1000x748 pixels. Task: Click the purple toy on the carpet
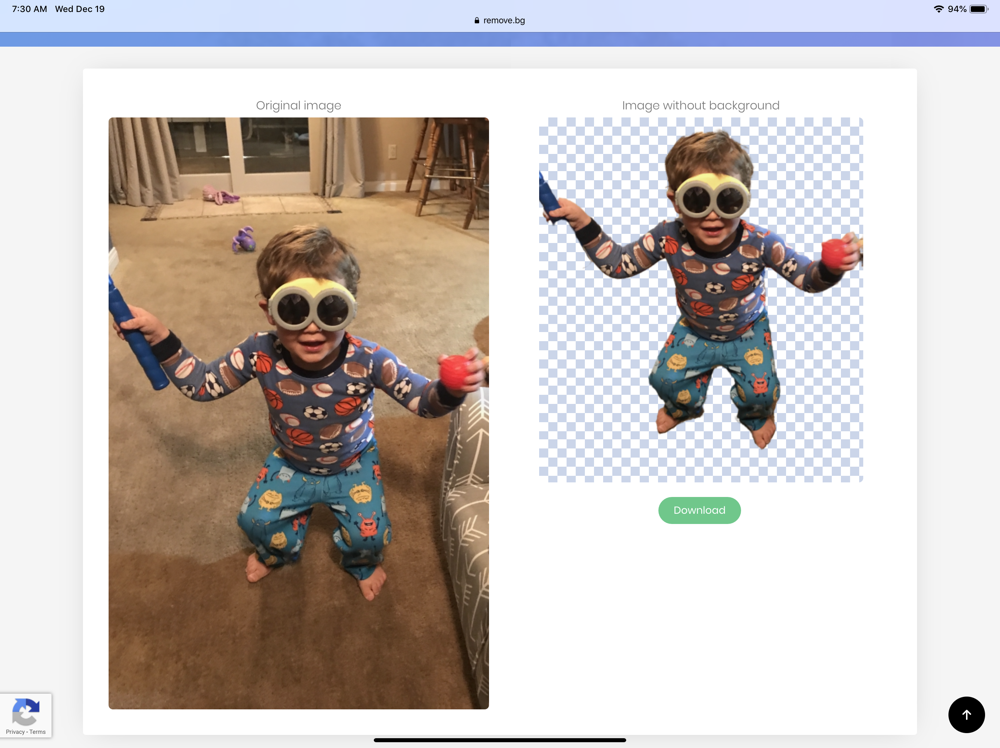click(243, 240)
